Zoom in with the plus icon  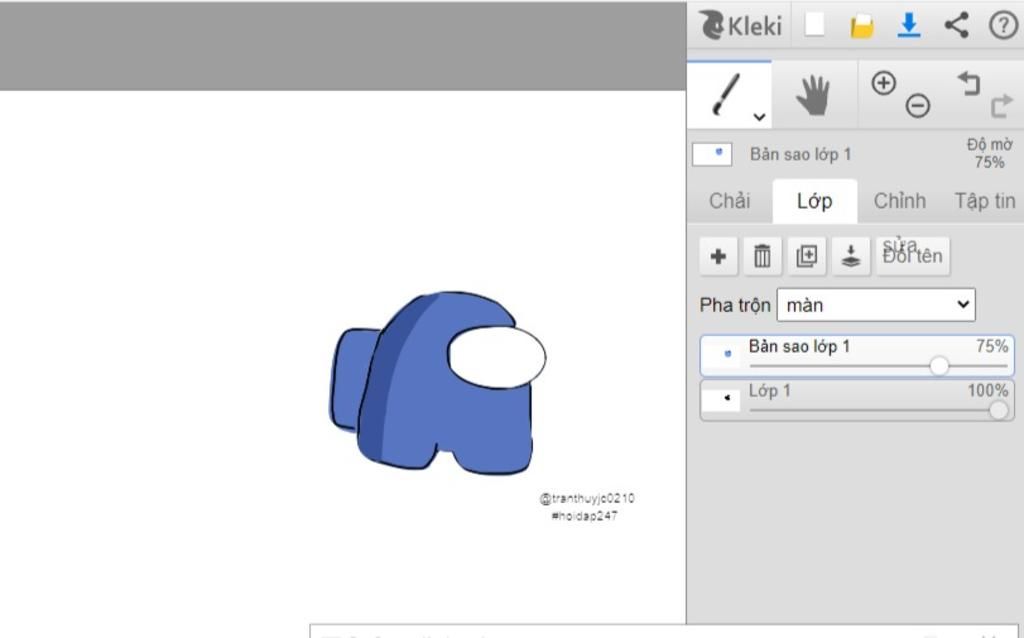884,84
